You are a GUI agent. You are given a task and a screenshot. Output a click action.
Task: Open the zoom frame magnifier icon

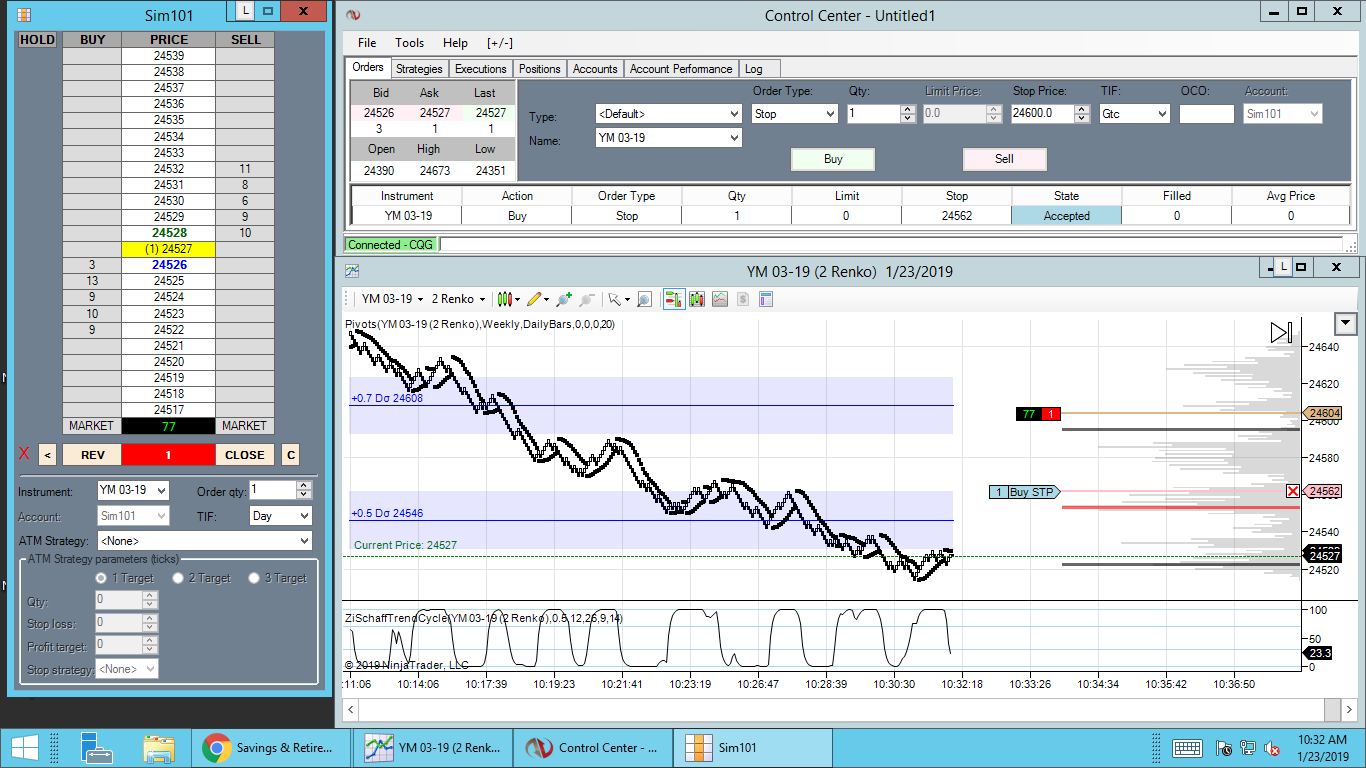tap(644, 299)
